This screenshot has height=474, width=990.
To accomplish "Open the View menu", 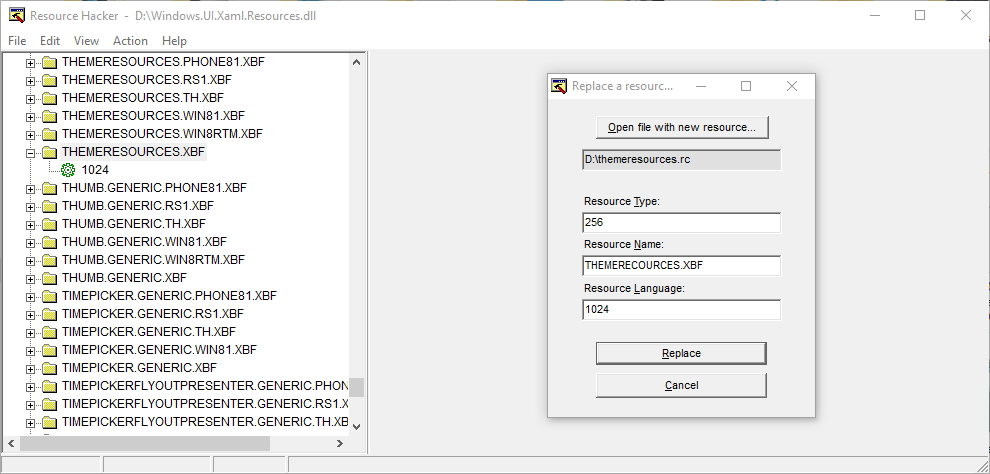I will point(86,40).
